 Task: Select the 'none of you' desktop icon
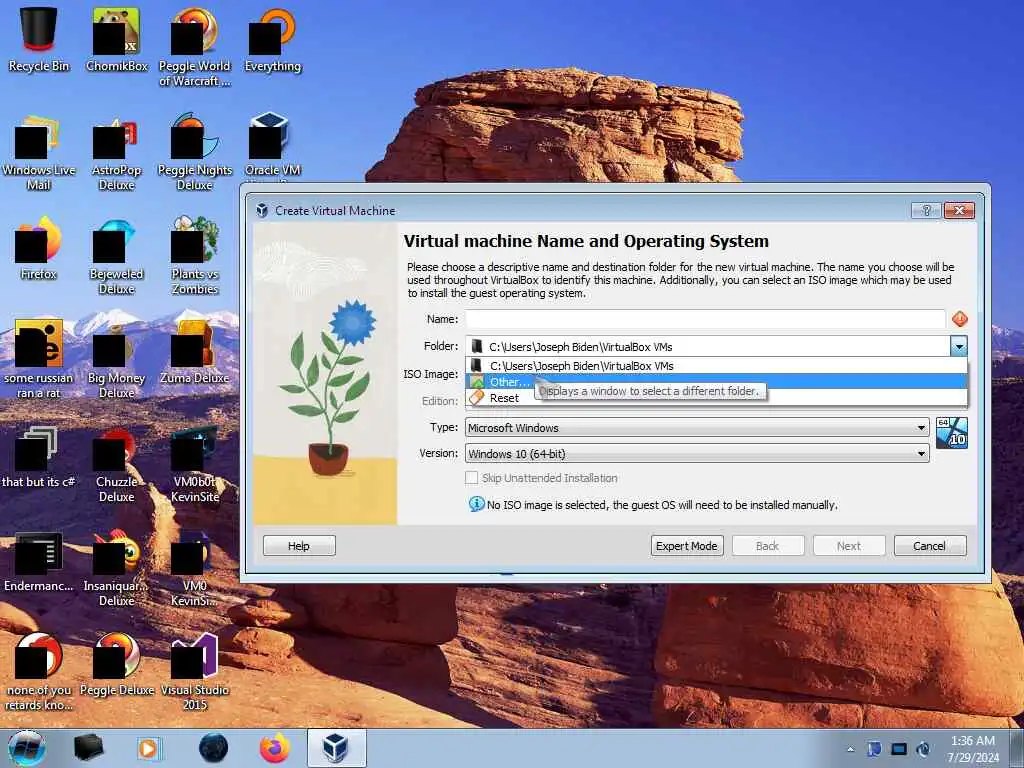[39, 671]
